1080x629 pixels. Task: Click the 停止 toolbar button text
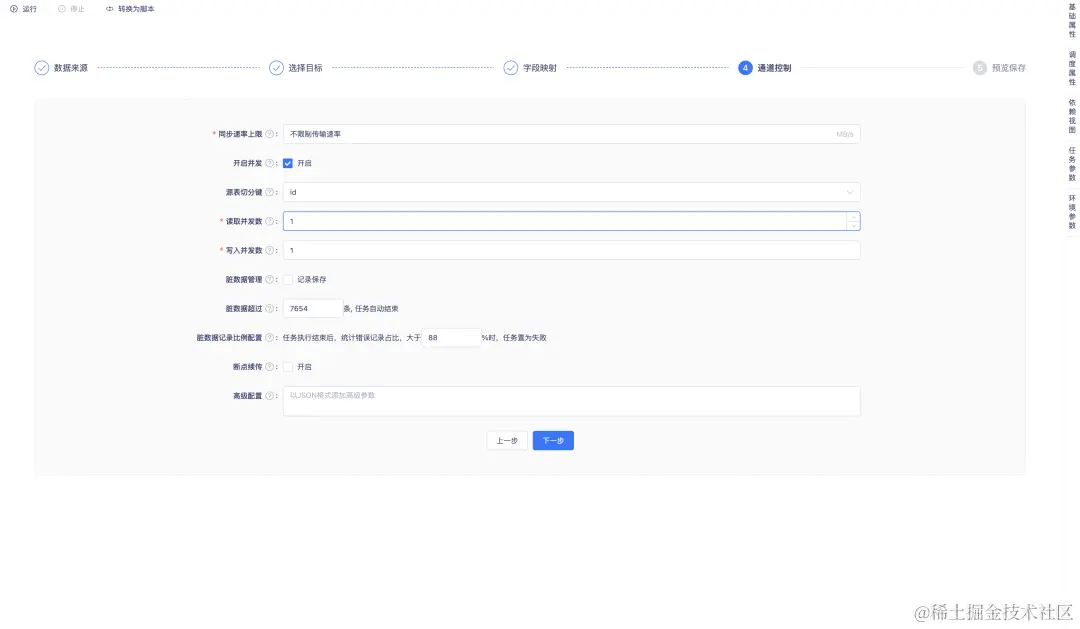(x=77, y=9)
